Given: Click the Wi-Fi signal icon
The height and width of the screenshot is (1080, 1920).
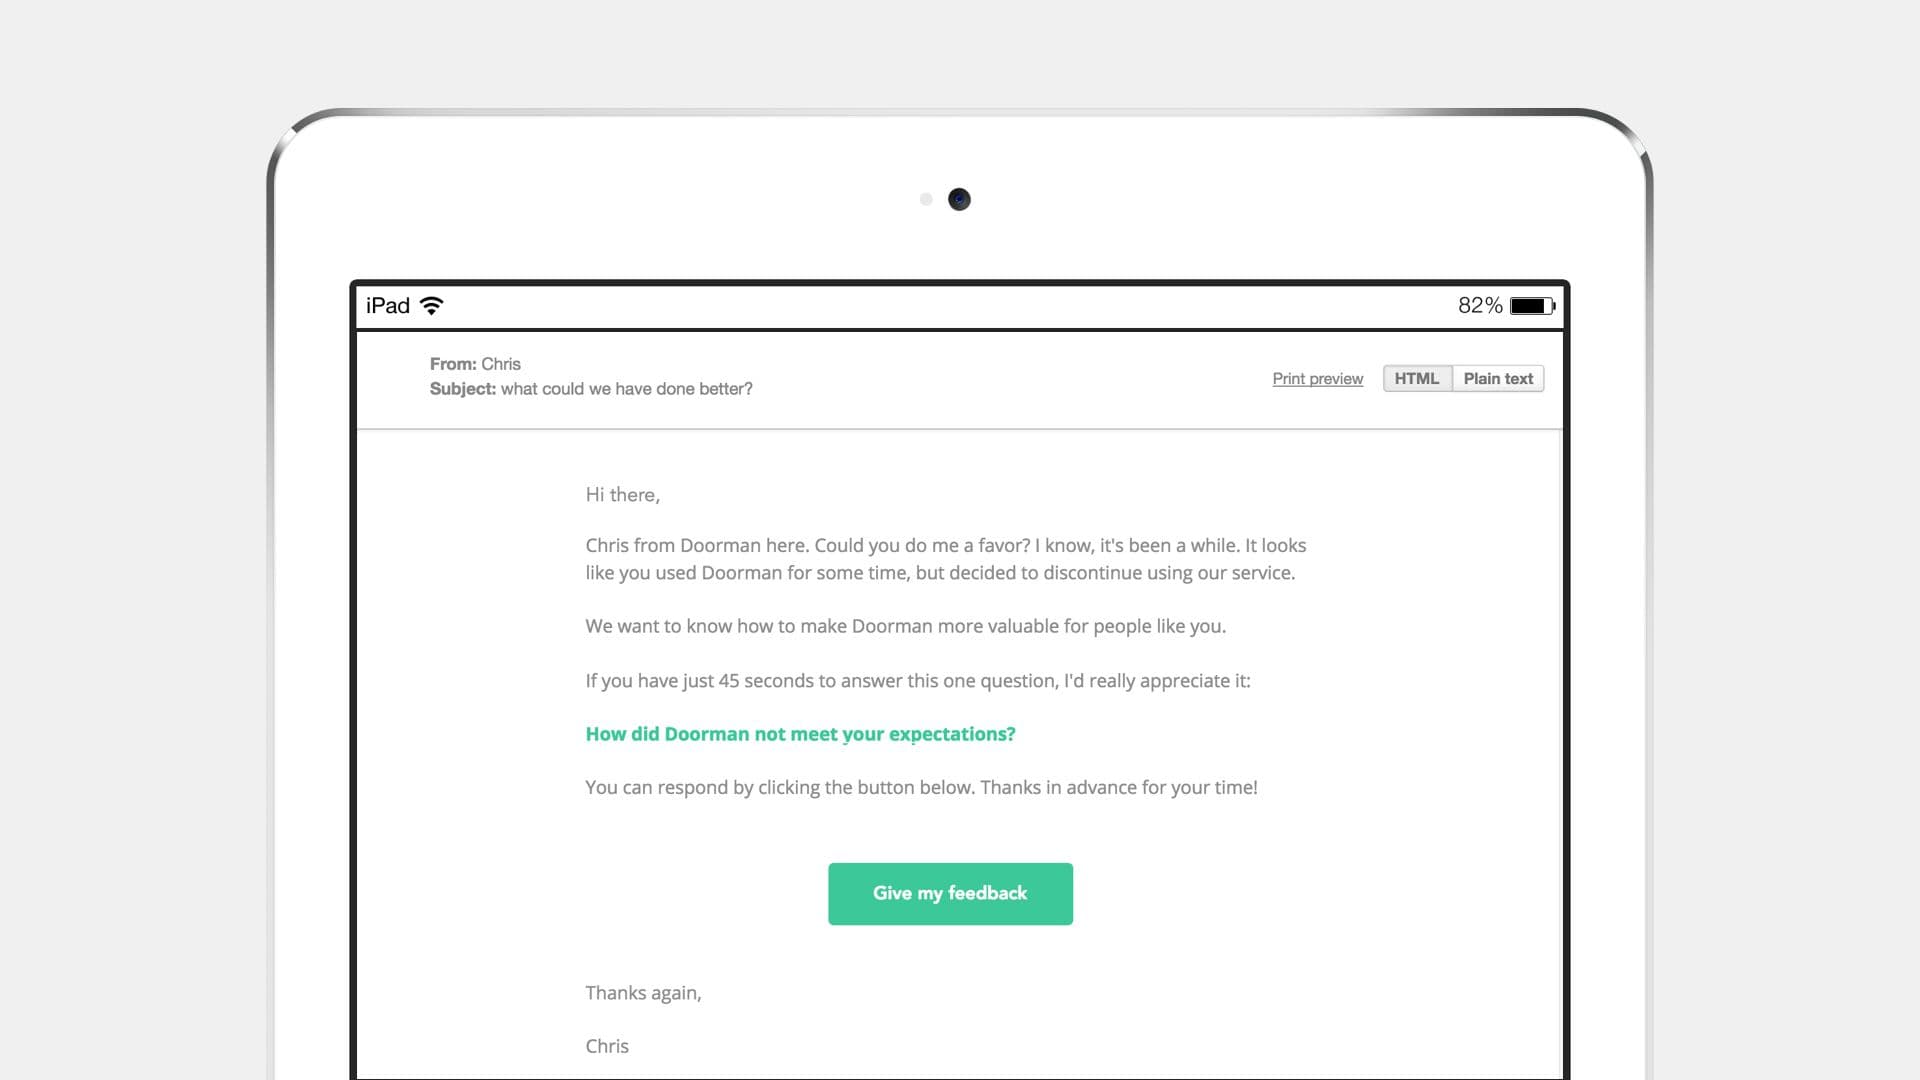Looking at the screenshot, I should (x=431, y=306).
